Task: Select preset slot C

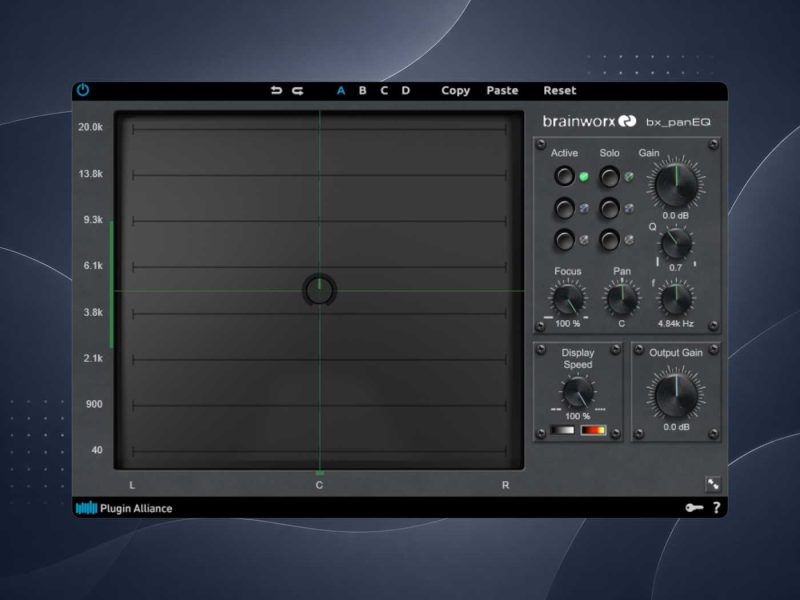Action: pyautogui.click(x=384, y=91)
